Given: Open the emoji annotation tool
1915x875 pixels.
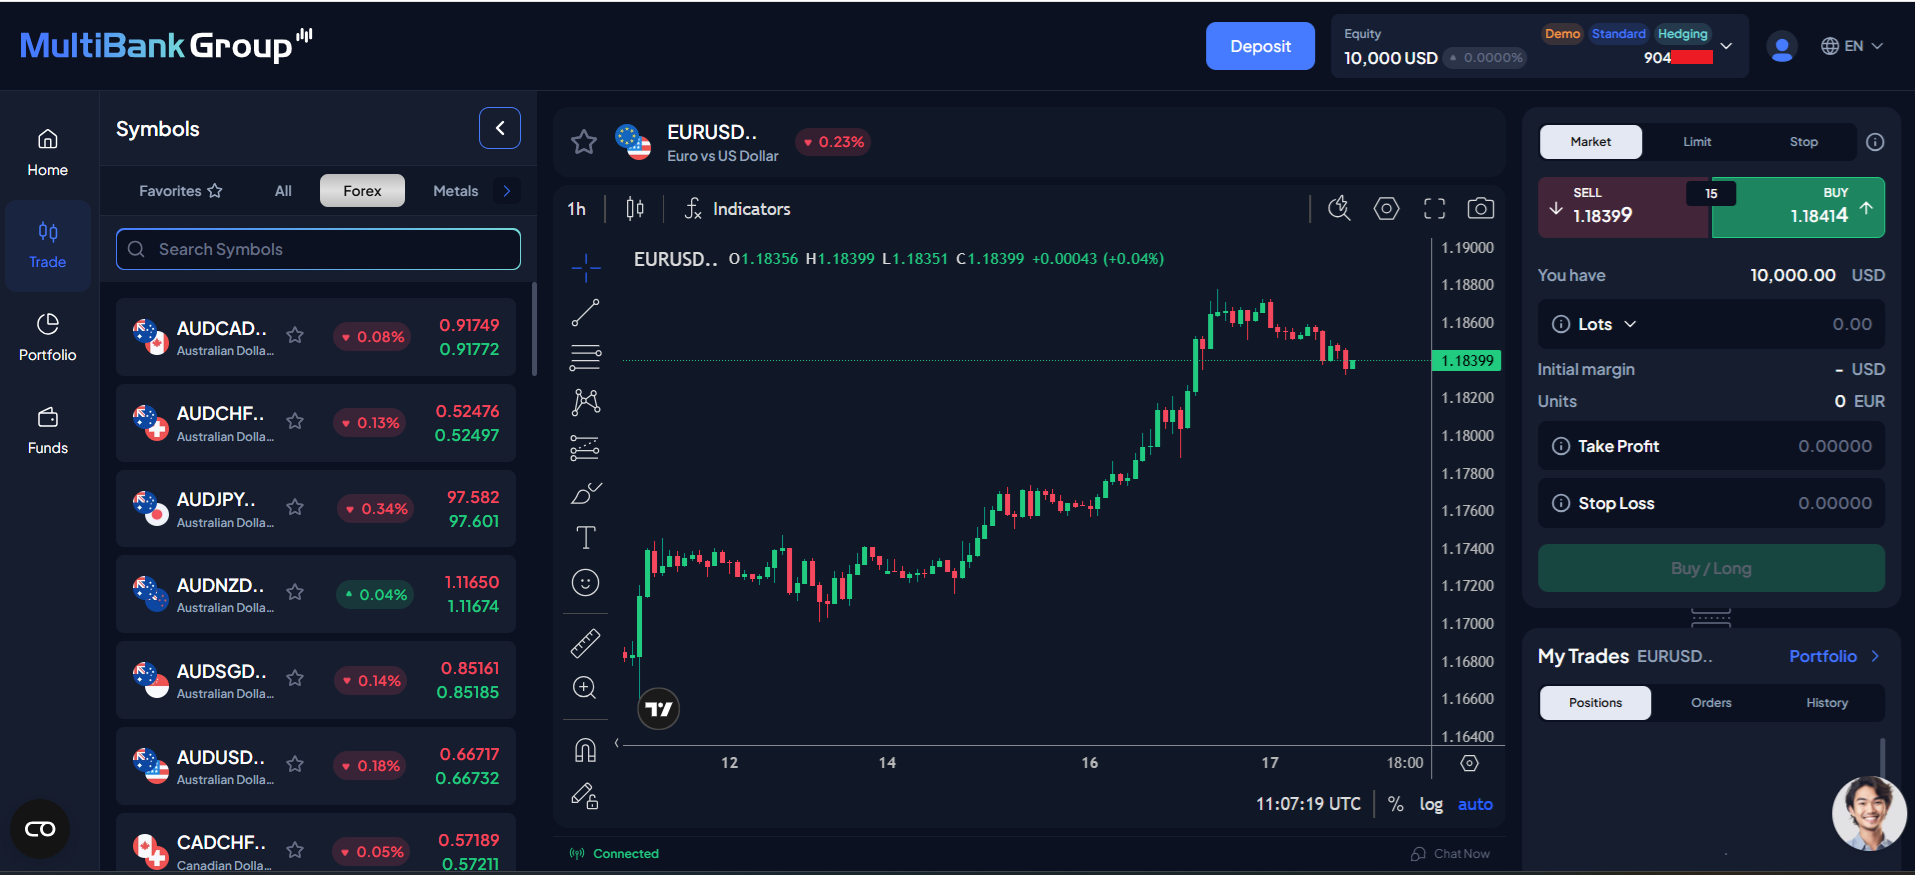Looking at the screenshot, I should (585, 582).
